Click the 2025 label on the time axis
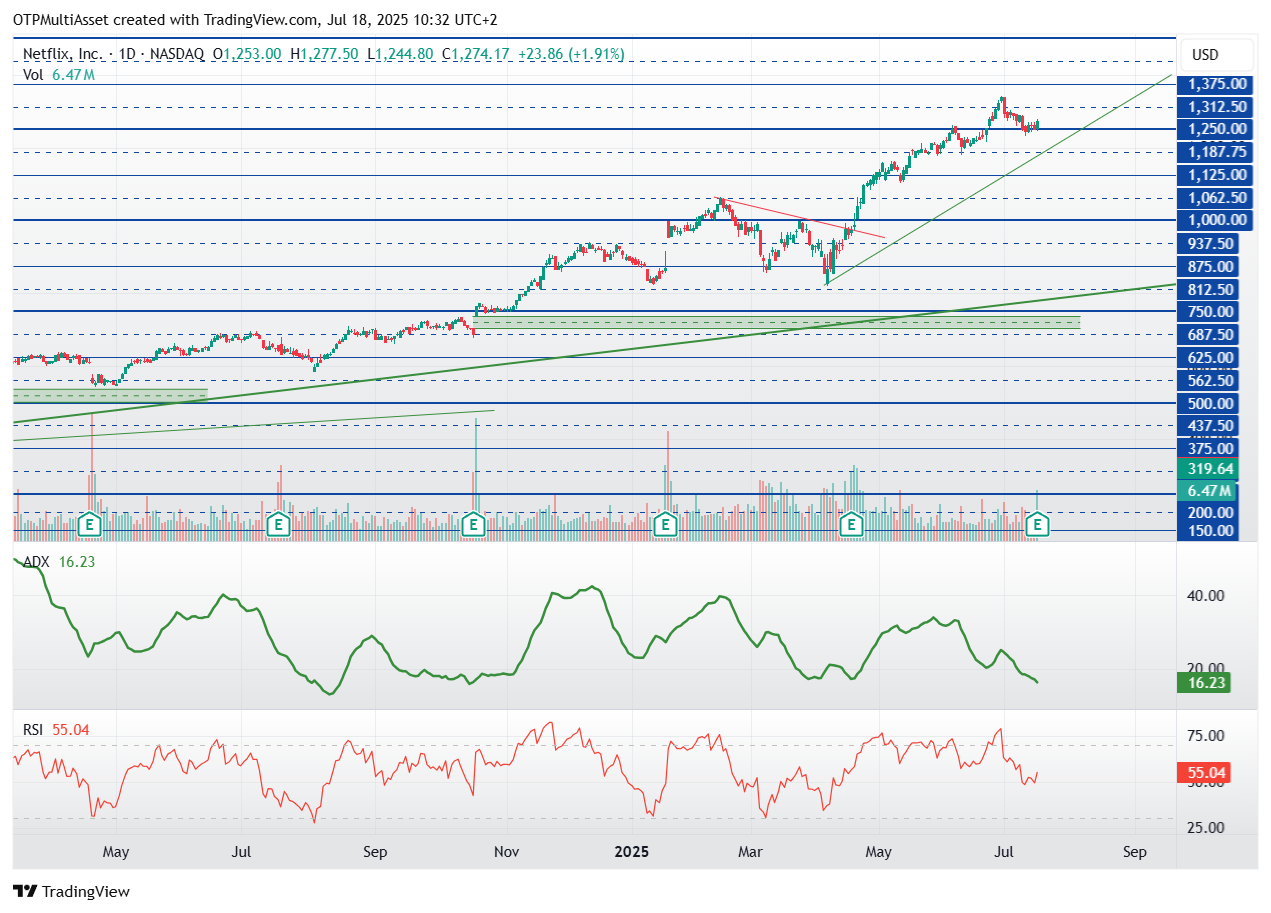Viewport: 1271px width, 913px height. [x=631, y=852]
